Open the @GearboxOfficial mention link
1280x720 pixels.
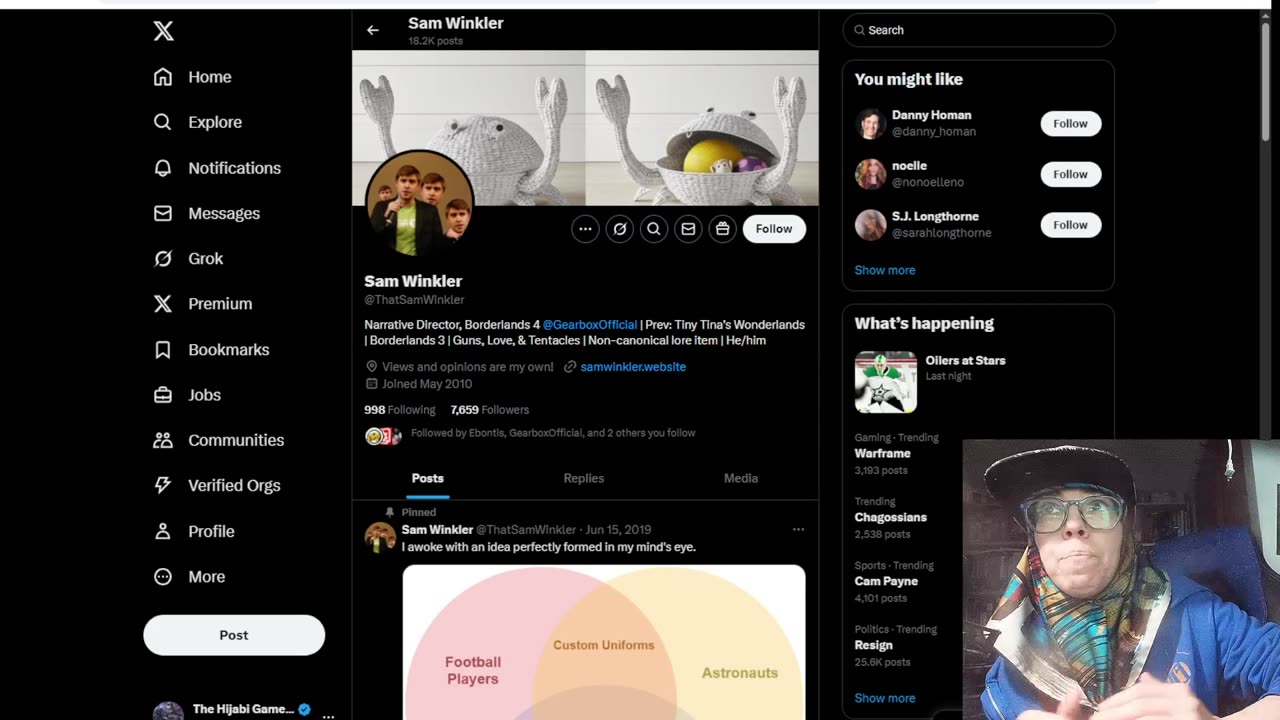point(590,325)
